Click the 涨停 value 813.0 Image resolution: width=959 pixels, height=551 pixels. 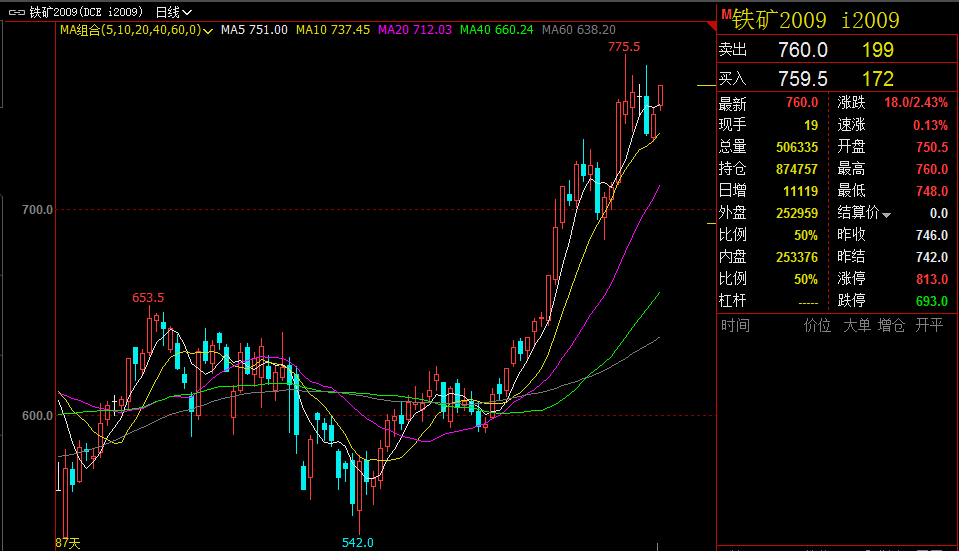pyautogui.click(x=931, y=279)
